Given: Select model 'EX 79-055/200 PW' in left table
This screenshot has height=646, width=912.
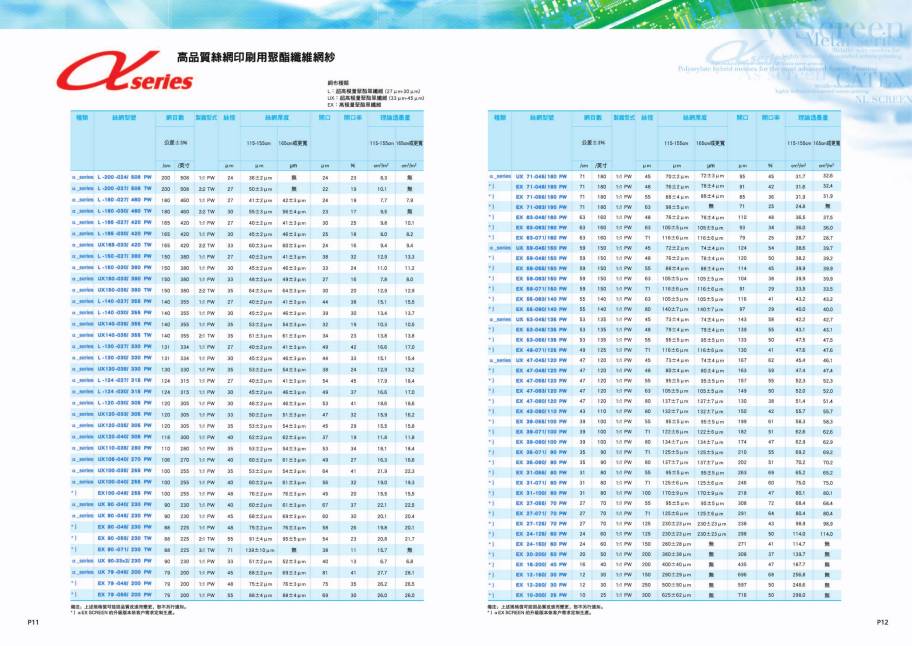Looking at the screenshot, I should pos(124,595).
